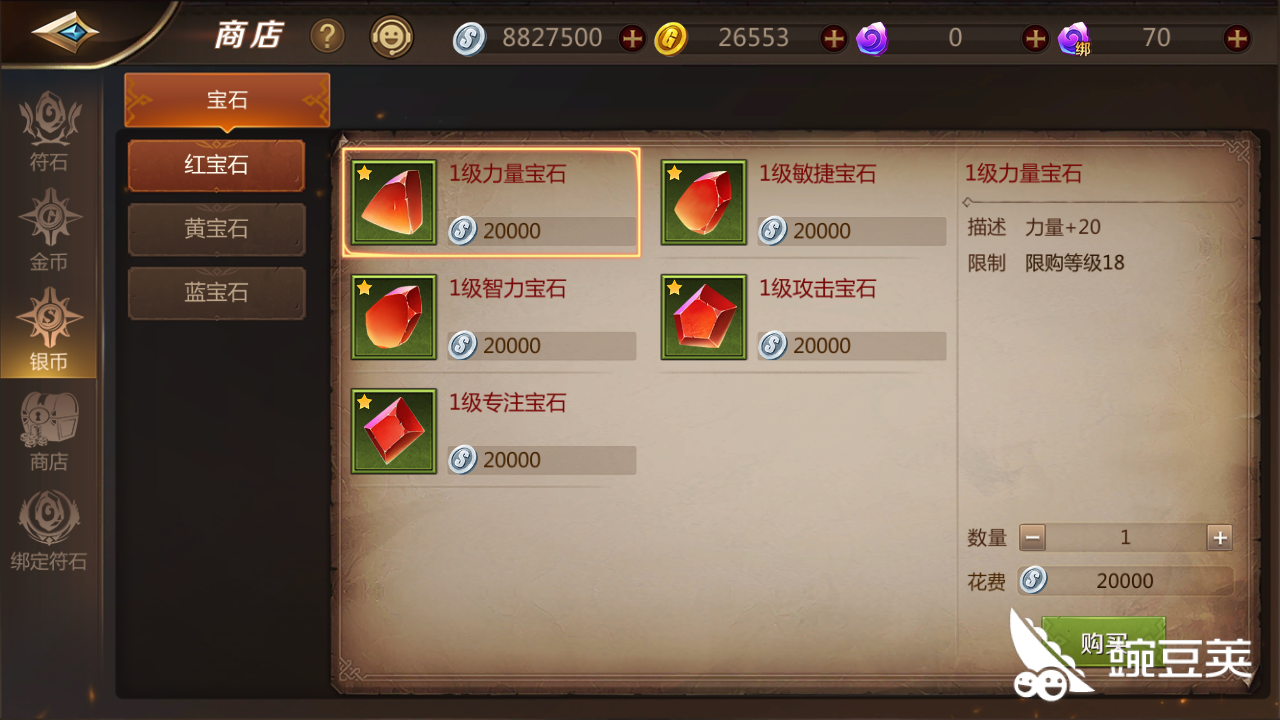
Task: Increase quantity with plus button
Action: [1219, 538]
